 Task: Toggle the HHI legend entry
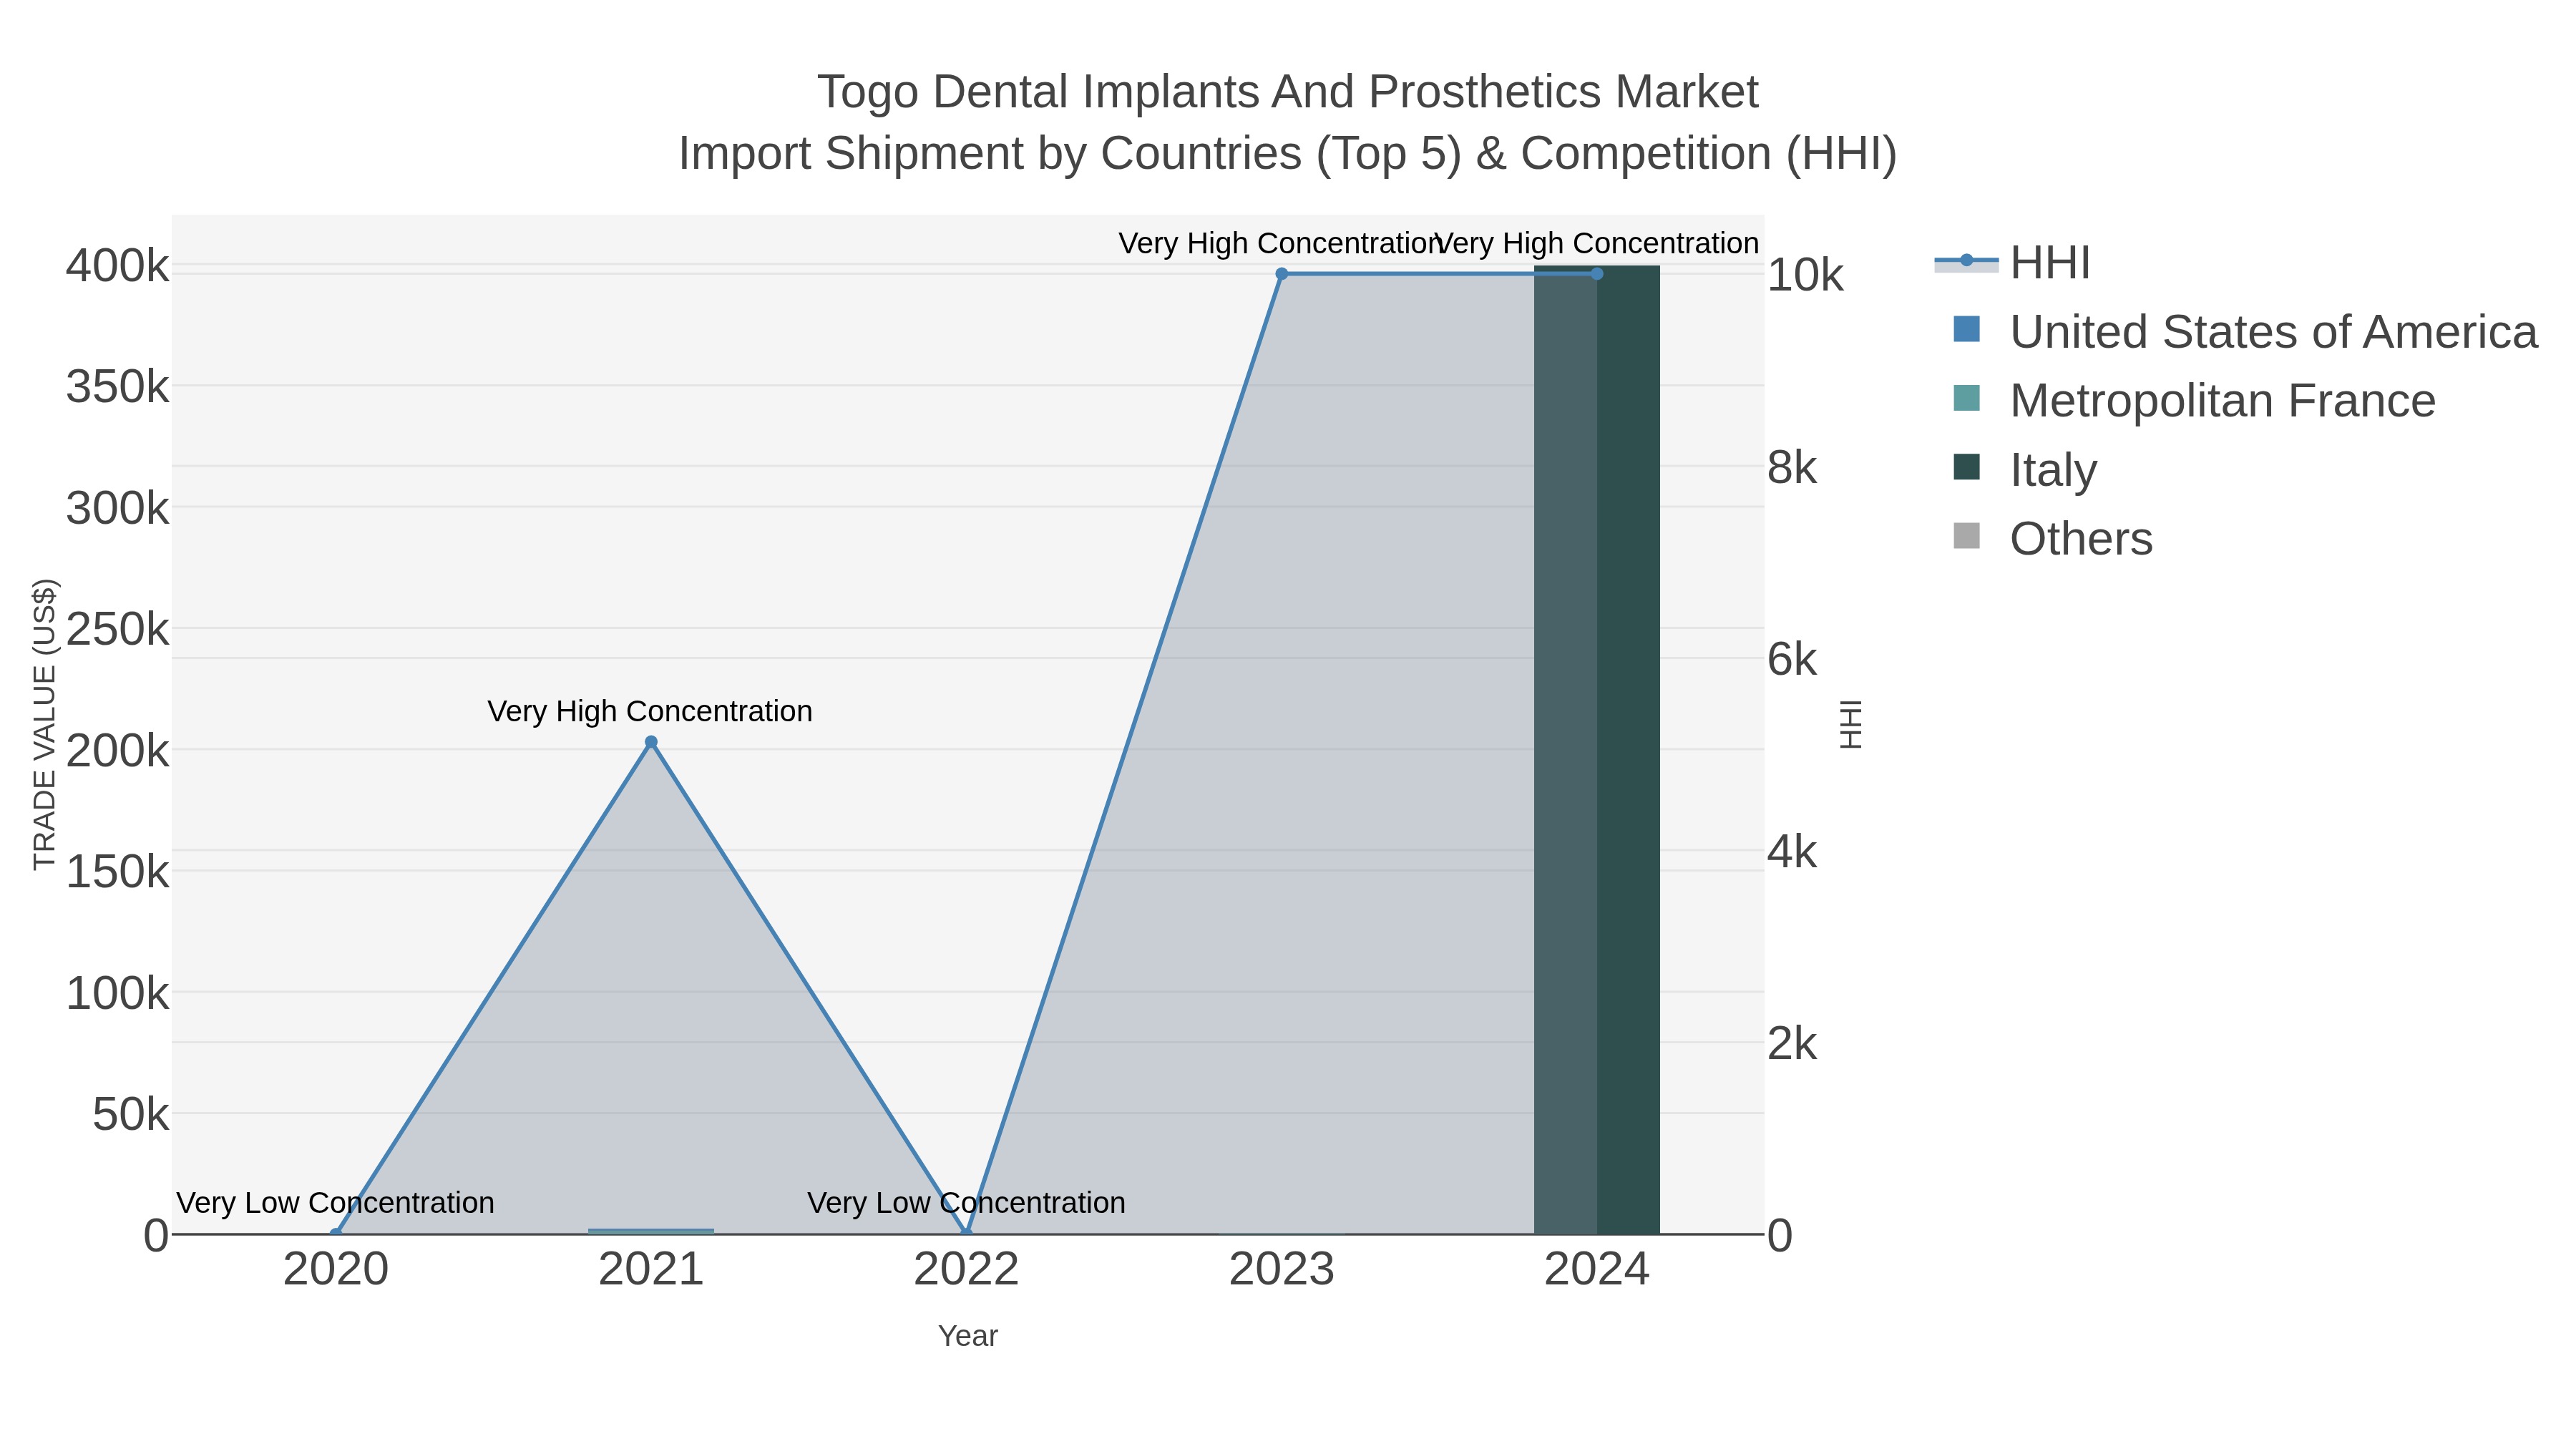(2012, 263)
